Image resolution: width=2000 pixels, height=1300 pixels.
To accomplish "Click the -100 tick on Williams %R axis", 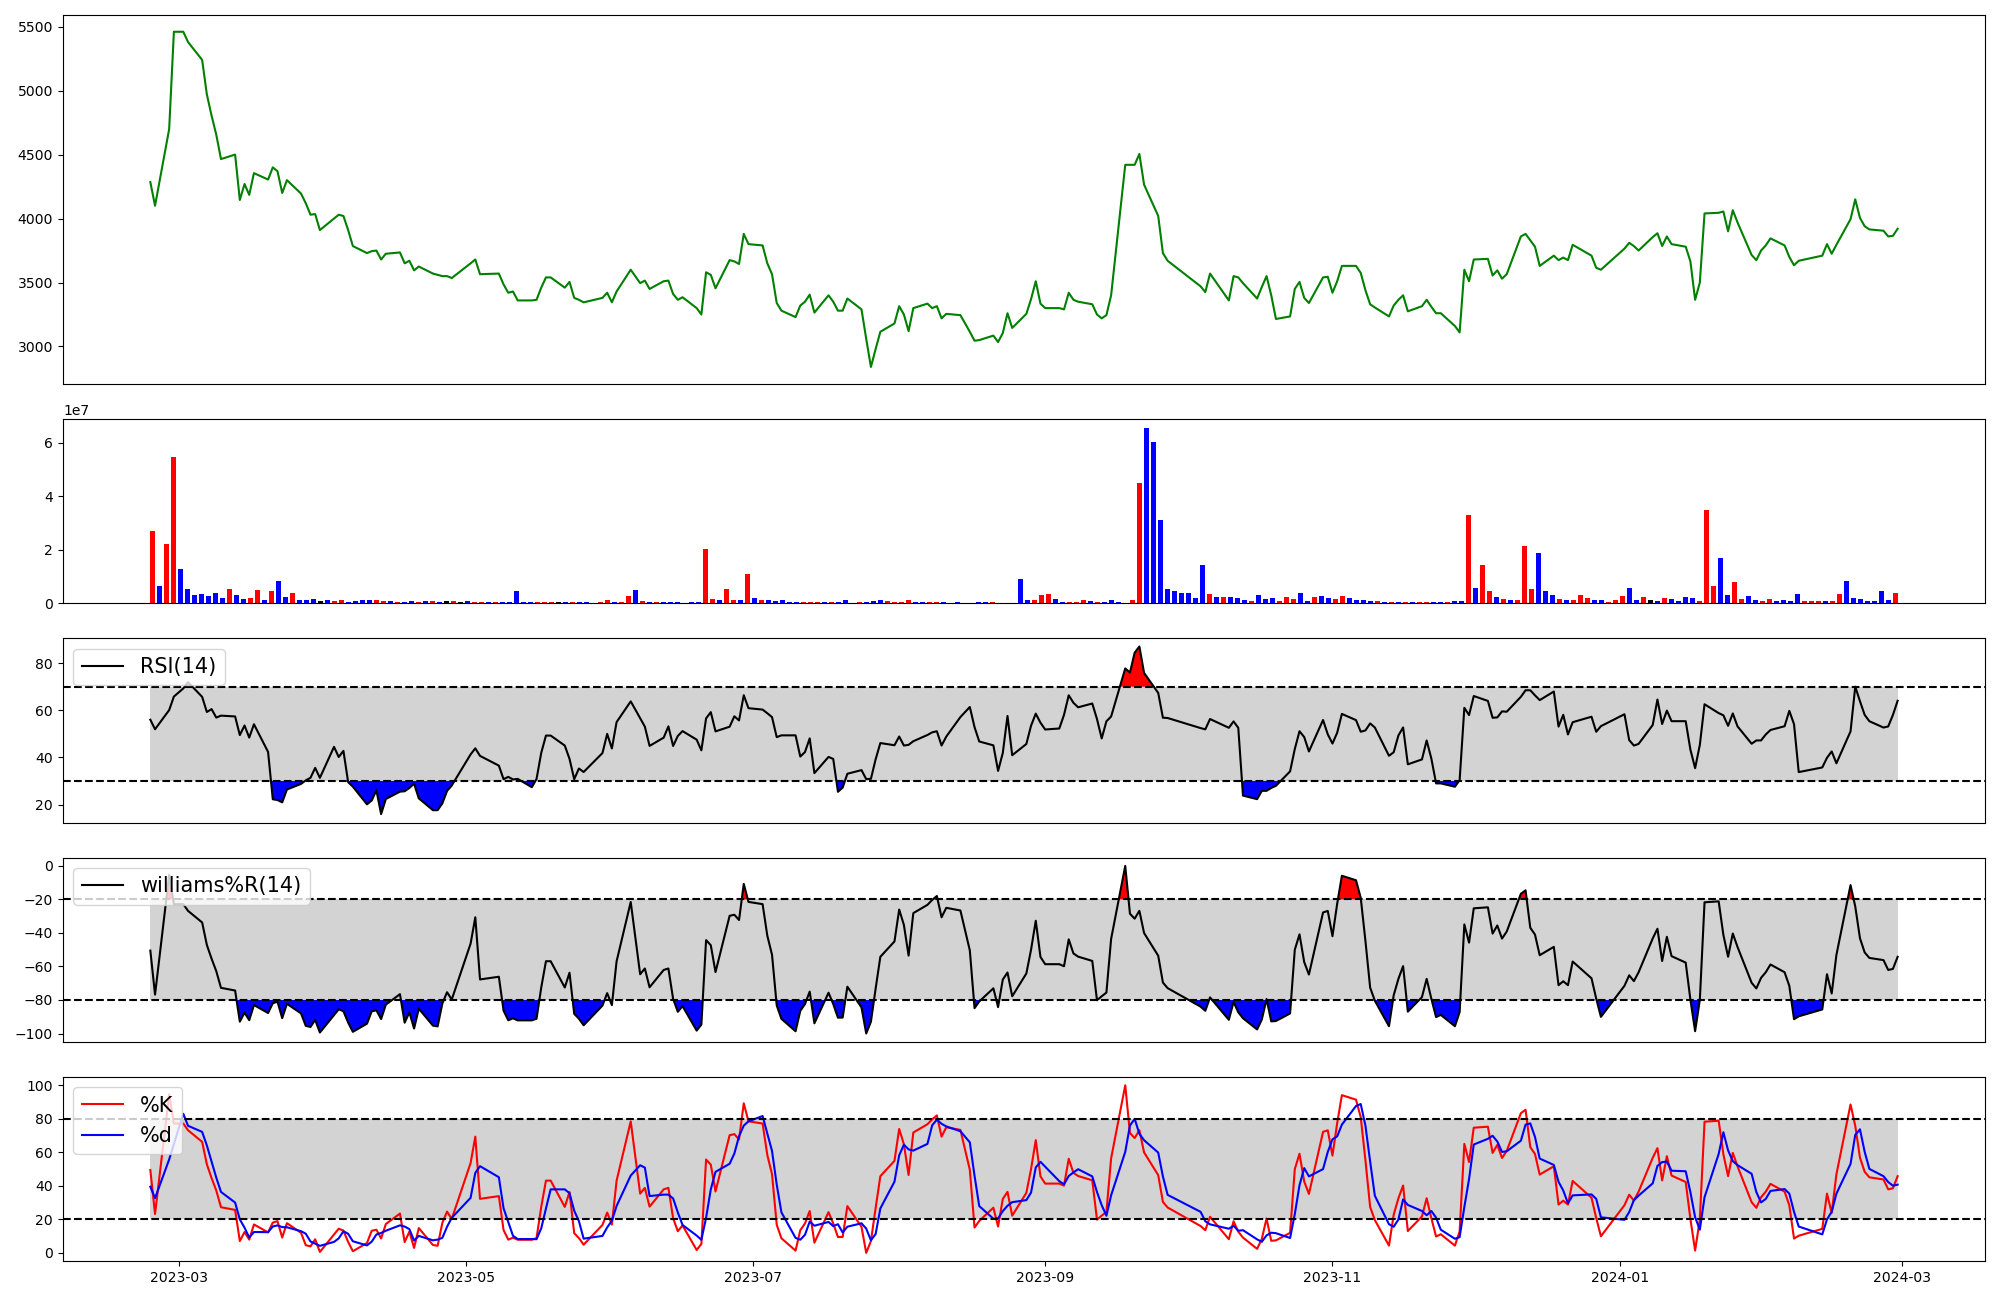I will 33,1034.
